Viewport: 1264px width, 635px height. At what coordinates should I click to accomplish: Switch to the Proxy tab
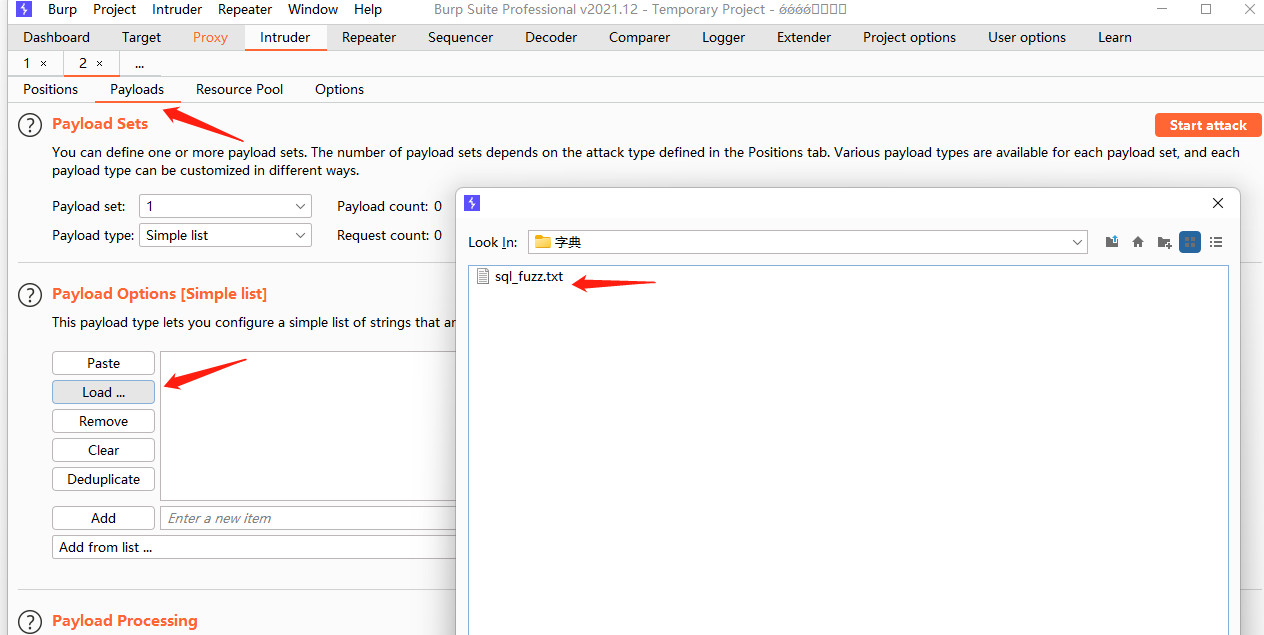click(x=210, y=37)
